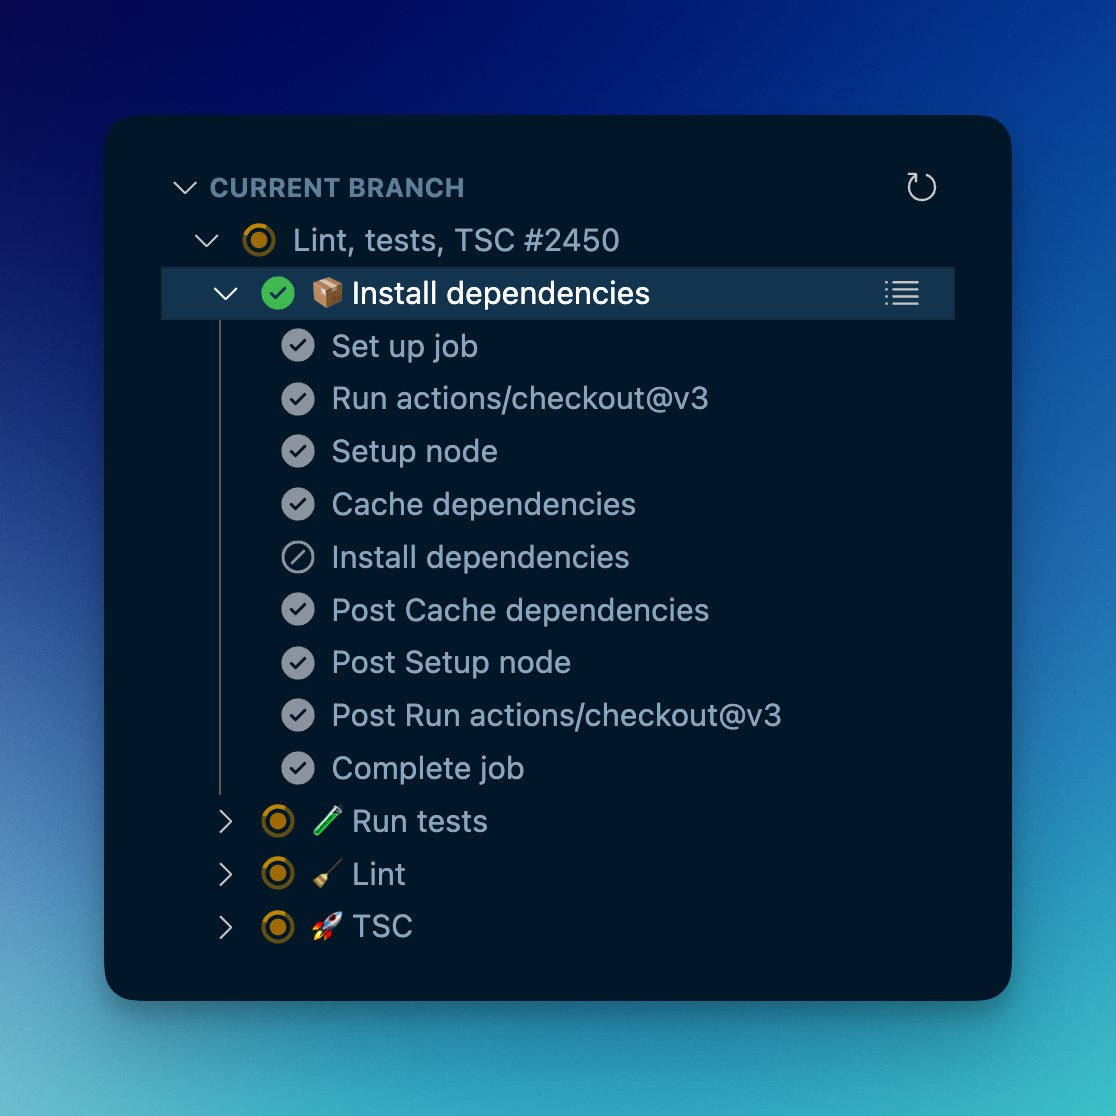
Task: Click the check icon beside Setup node
Action: click(298, 451)
